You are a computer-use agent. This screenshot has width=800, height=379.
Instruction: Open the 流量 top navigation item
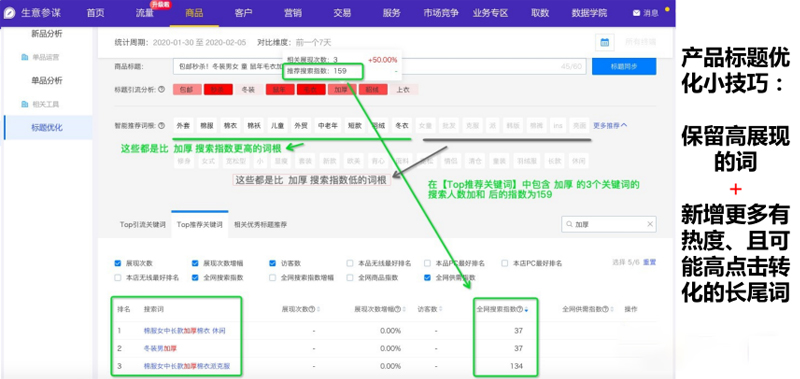pos(145,13)
